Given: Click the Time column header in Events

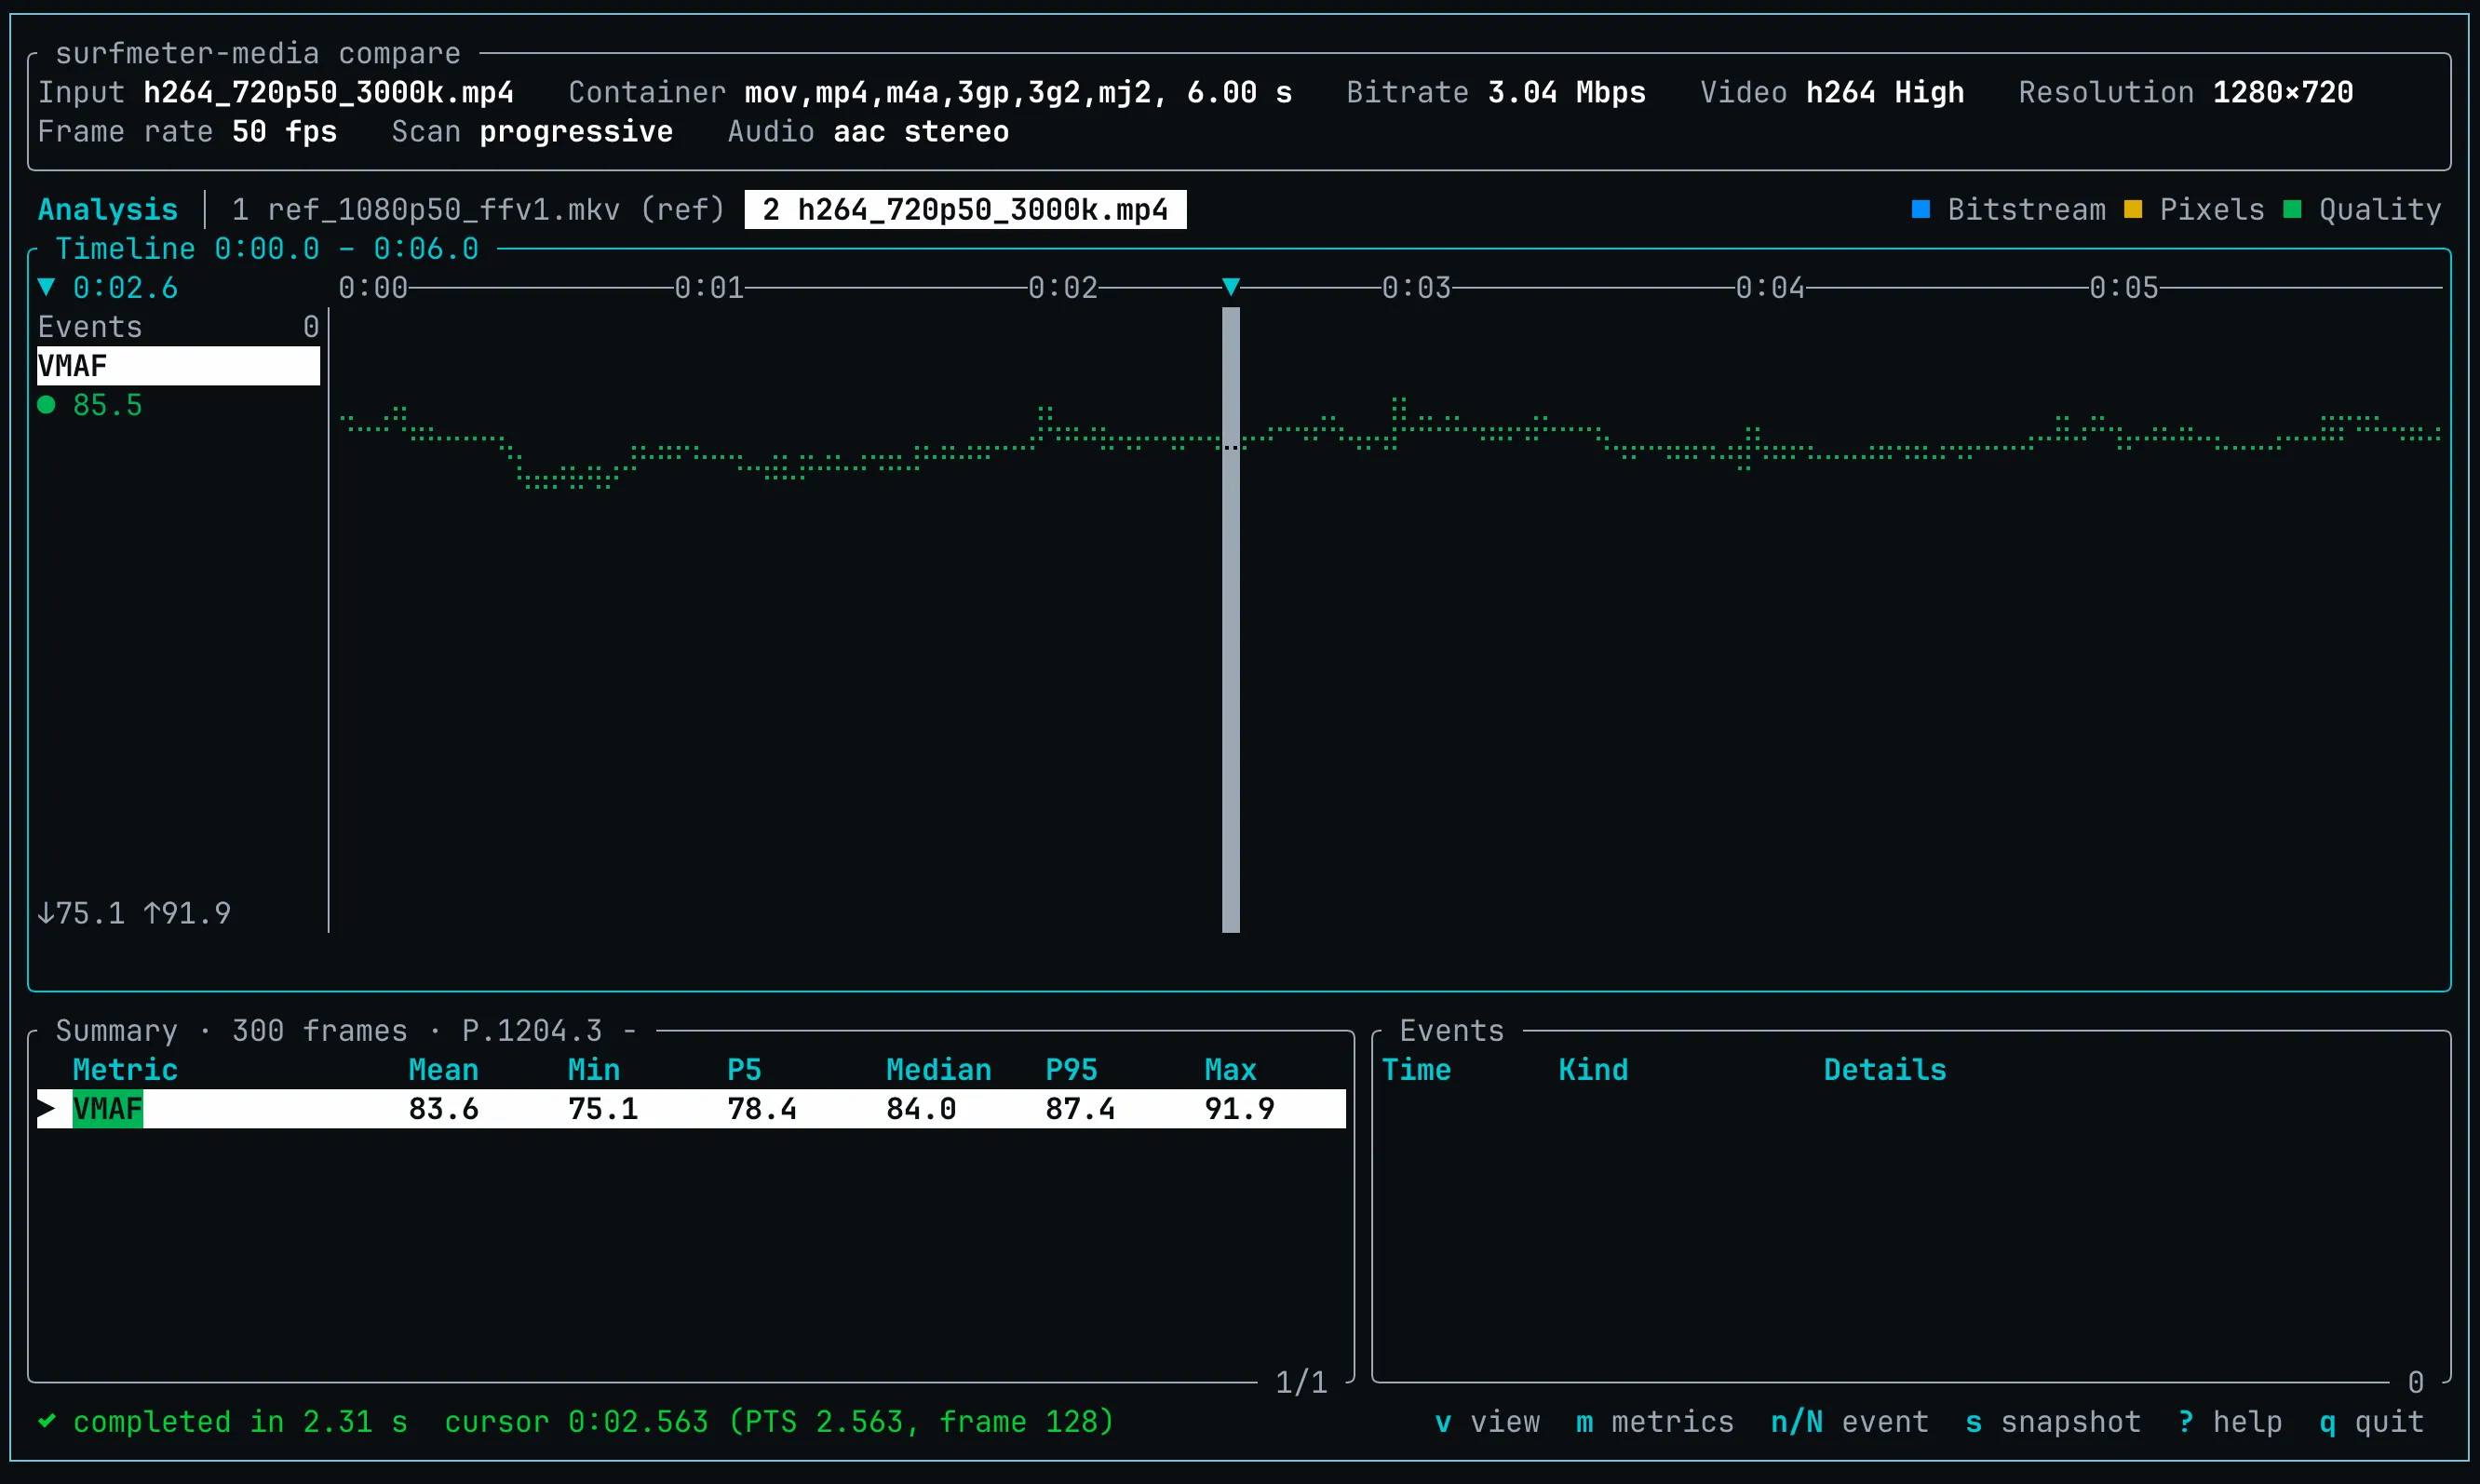Looking at the screenshot, I should (x=1416, y=1070).
